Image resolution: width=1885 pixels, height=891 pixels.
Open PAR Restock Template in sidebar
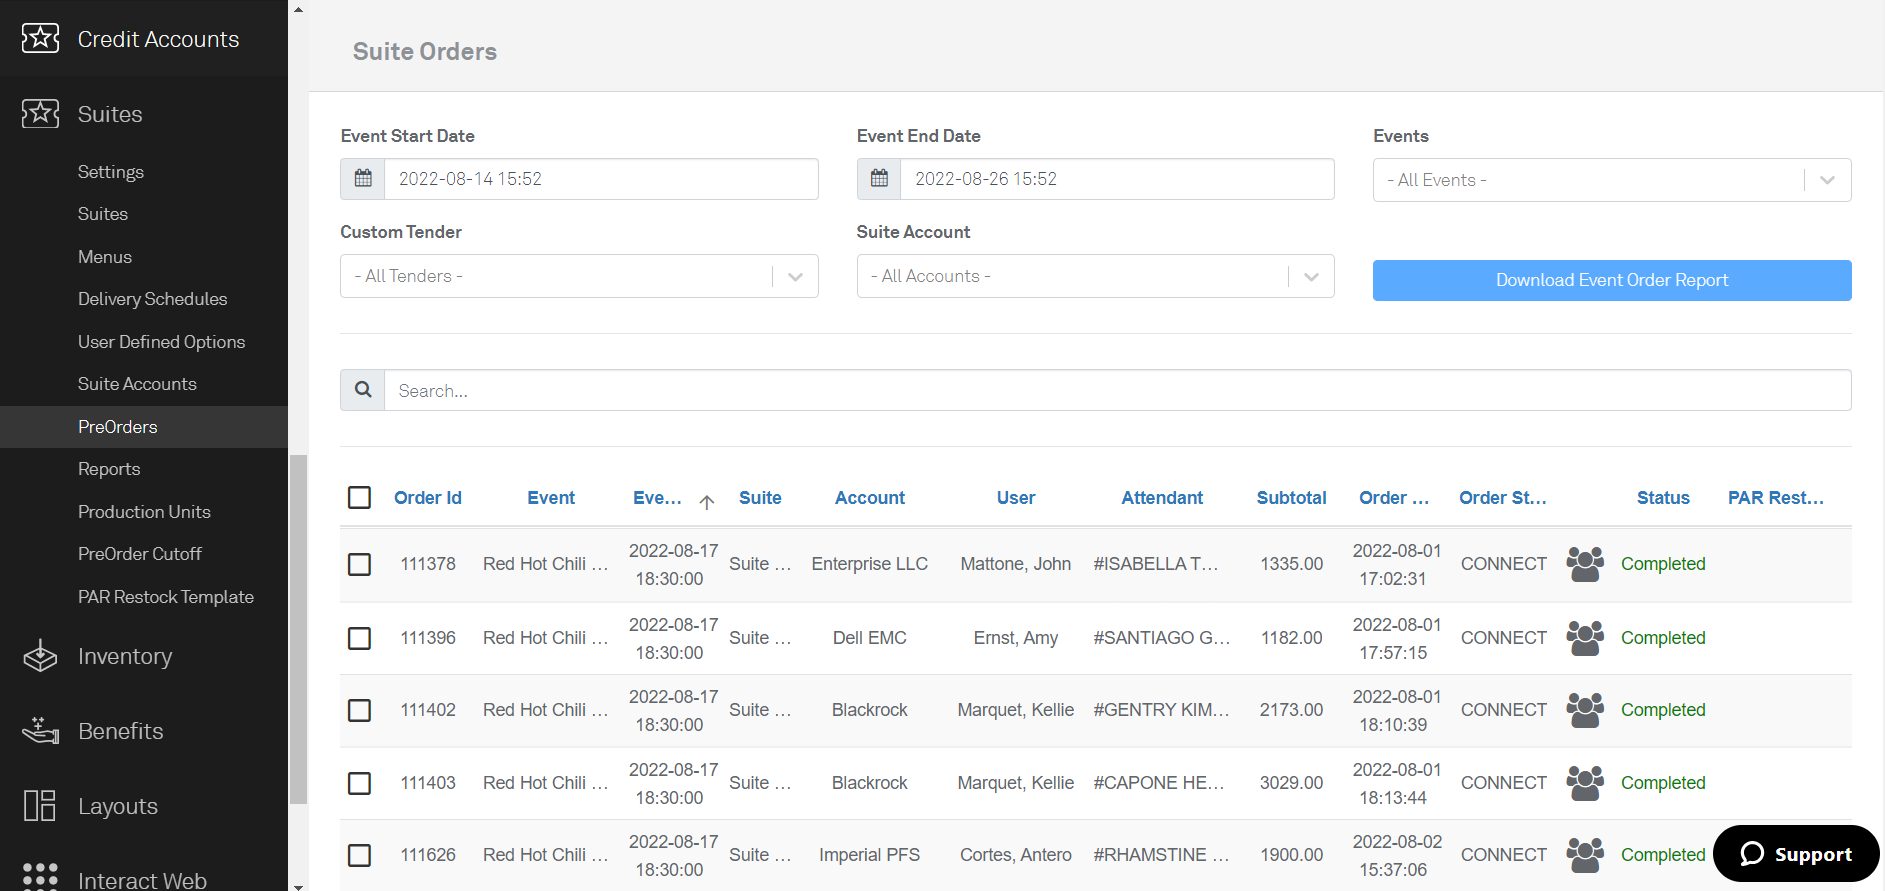coord(166,597)
